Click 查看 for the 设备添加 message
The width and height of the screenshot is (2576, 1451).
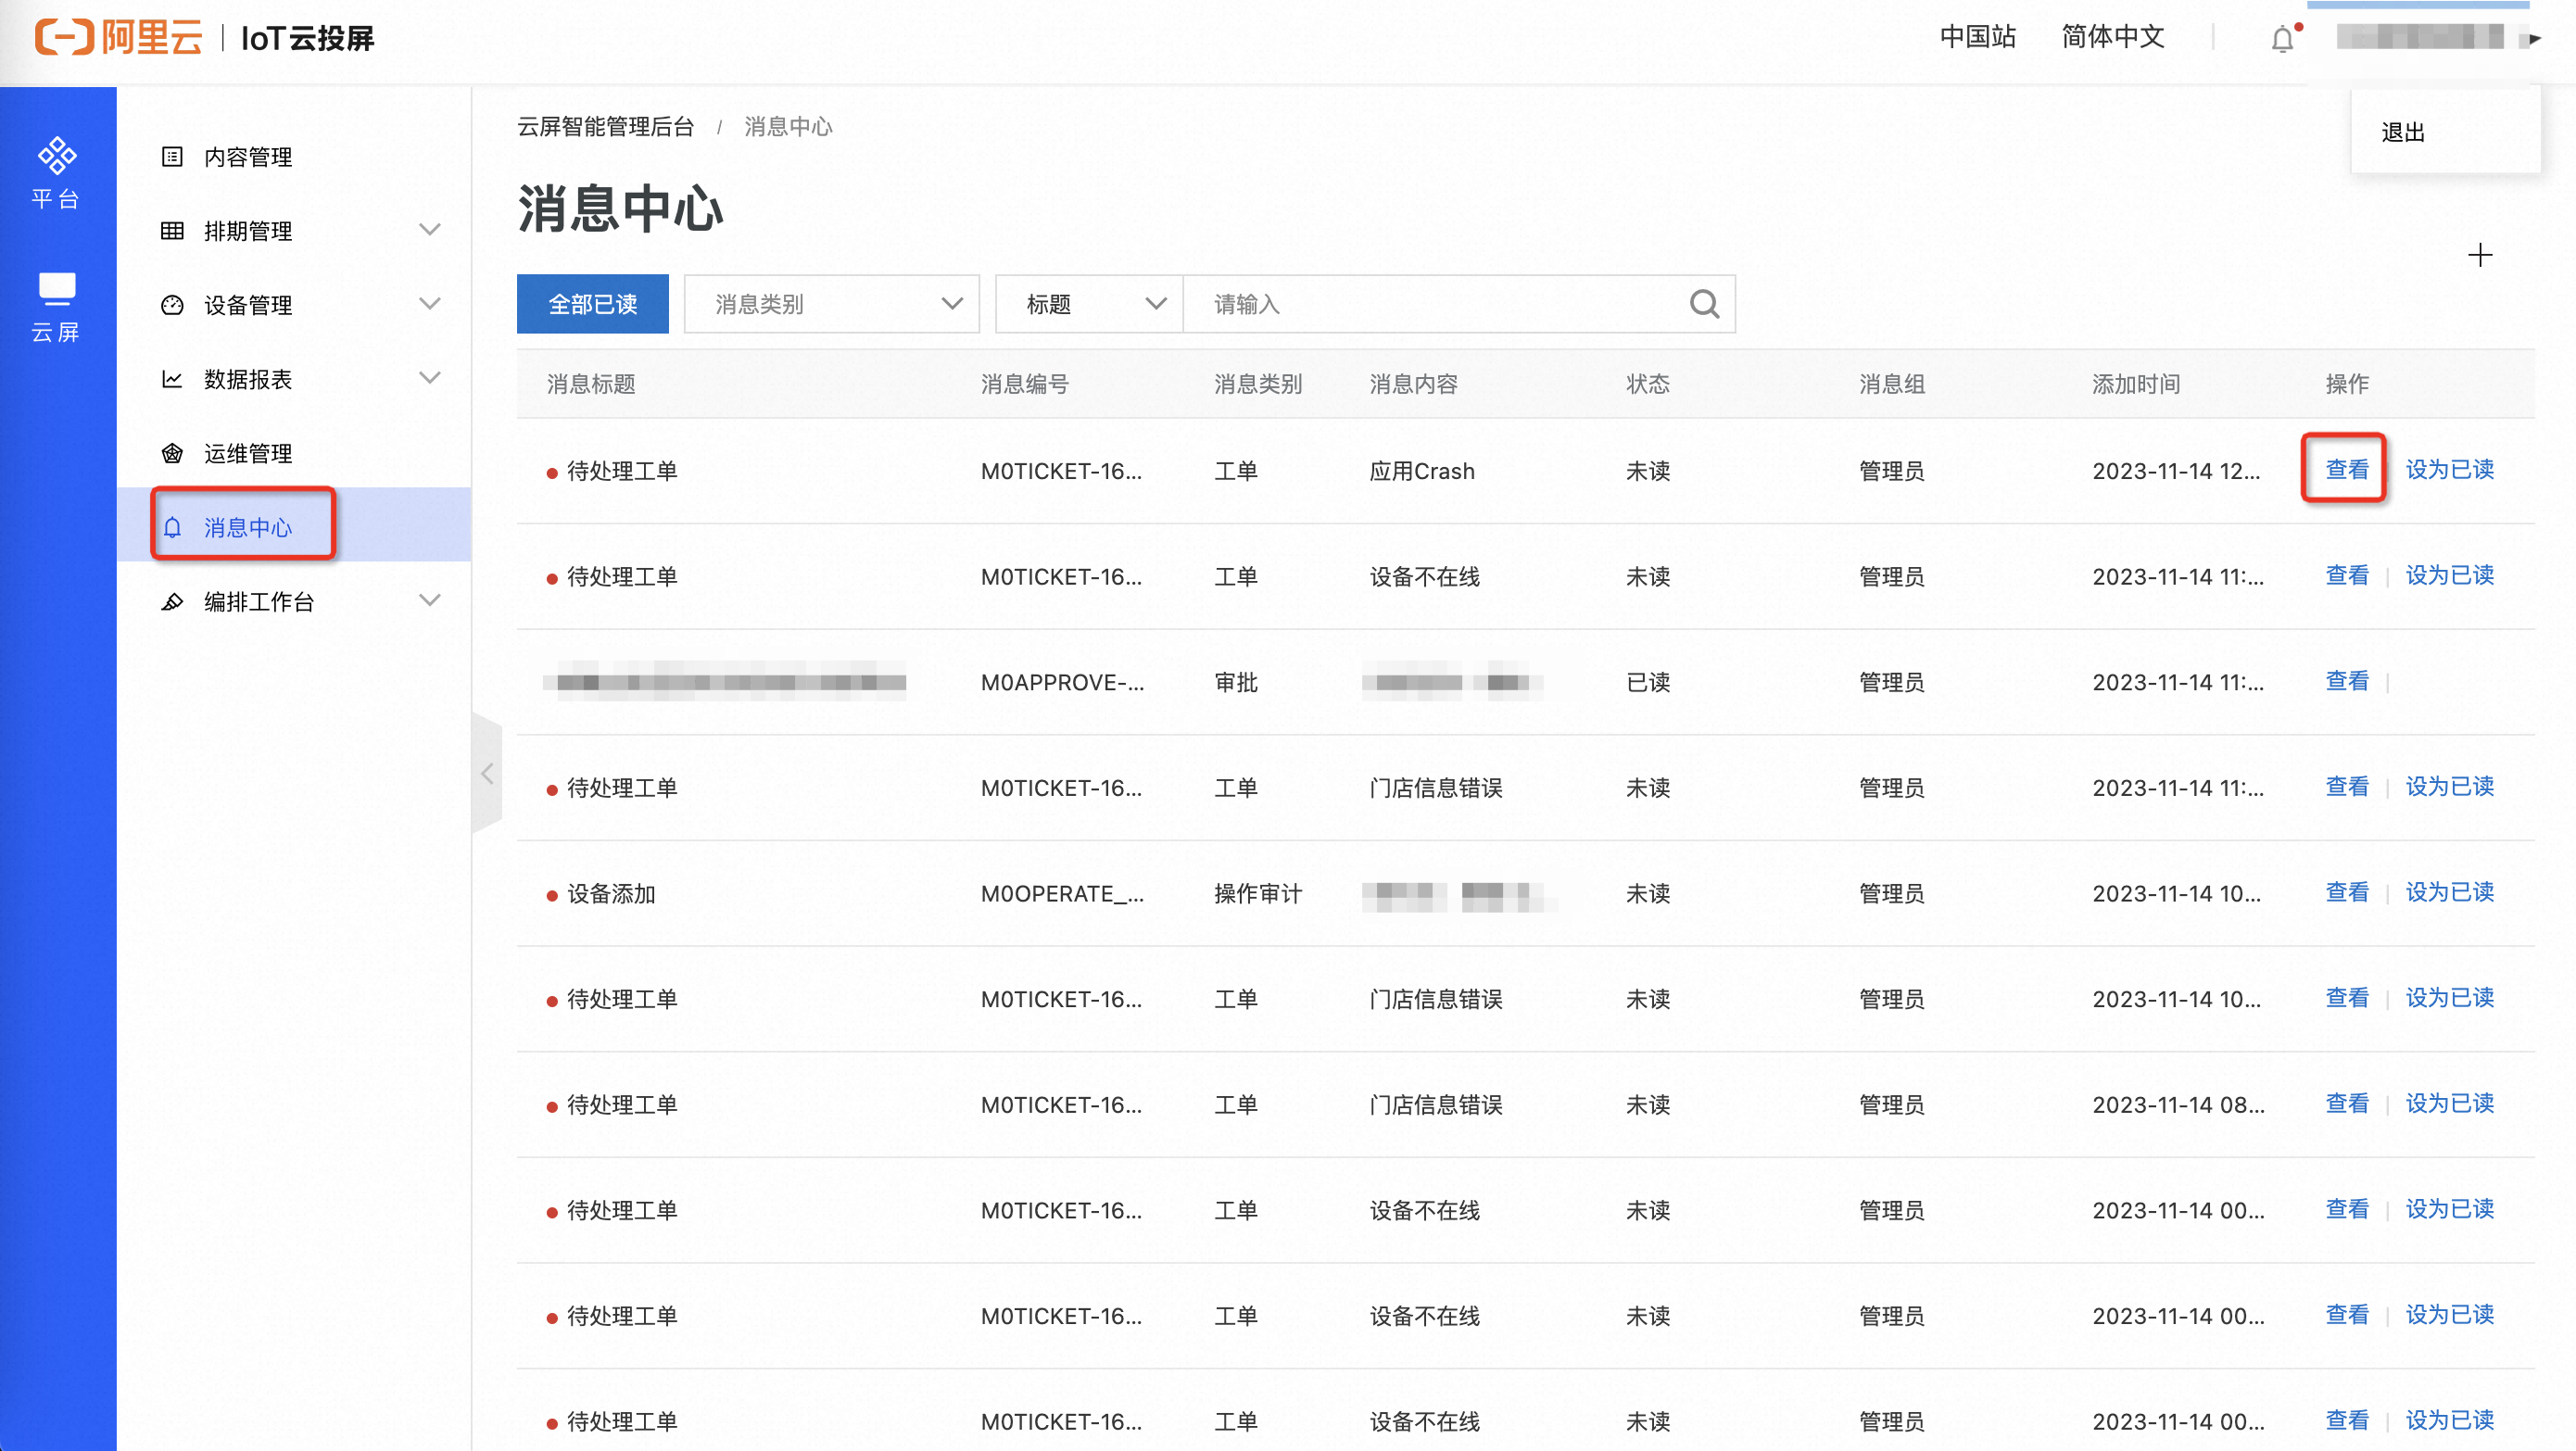point(2346,892)
